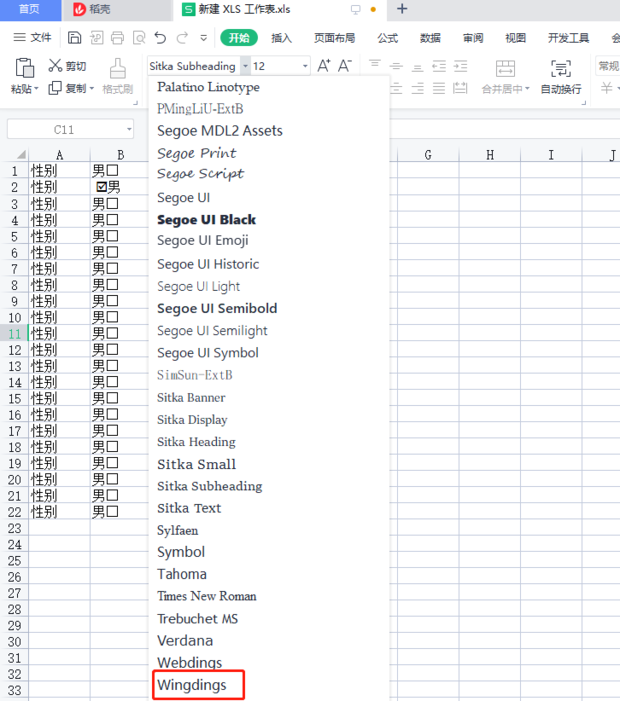Select the Format Painter 格式刷

tap(118, 76)
